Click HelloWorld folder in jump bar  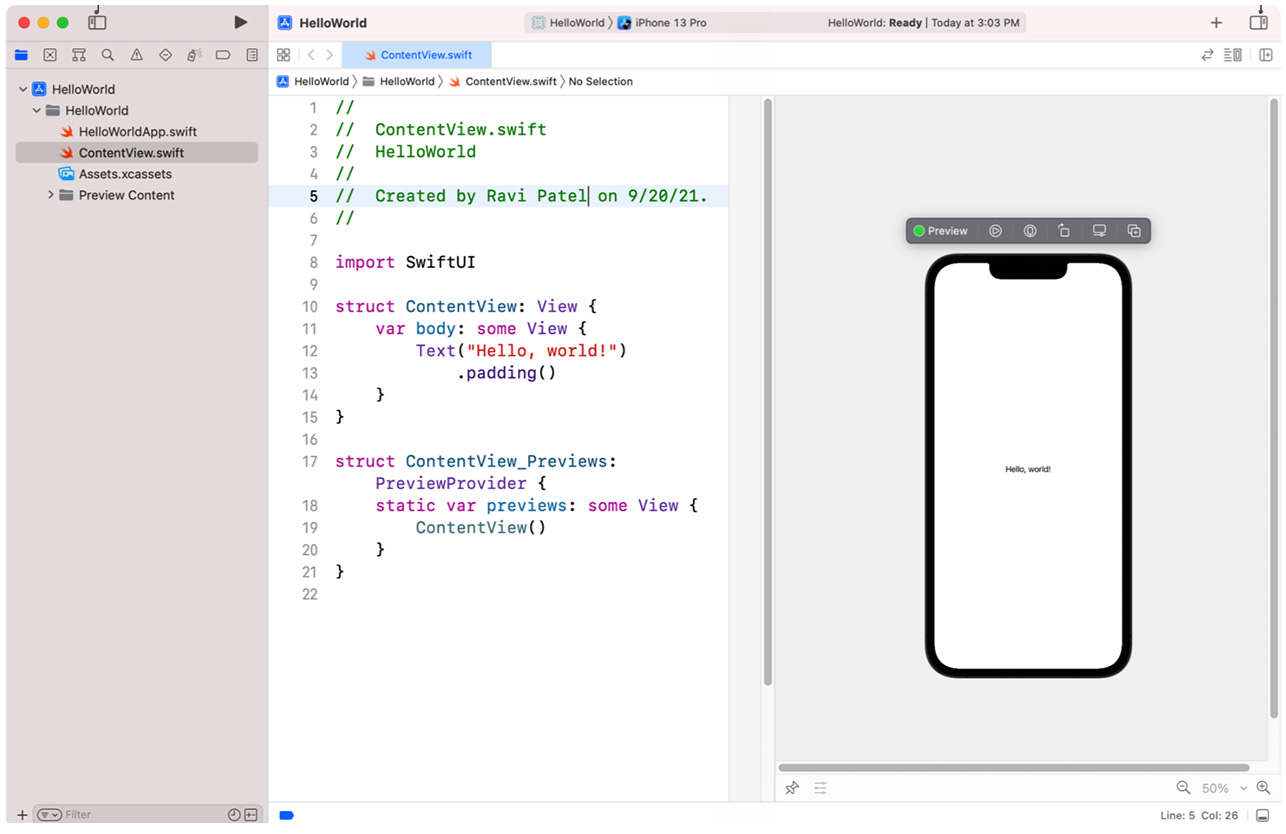tap(399, 81)
